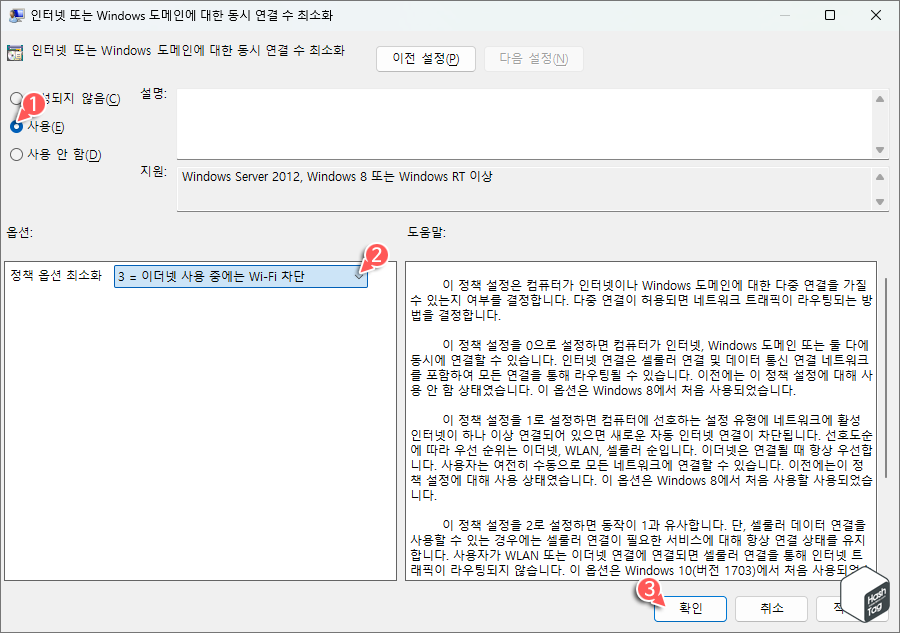The width and height of the screenshot is (900, 633).
Task: Select the 구성되지 않음(C) radio button
Action: [x=17, y=100]
